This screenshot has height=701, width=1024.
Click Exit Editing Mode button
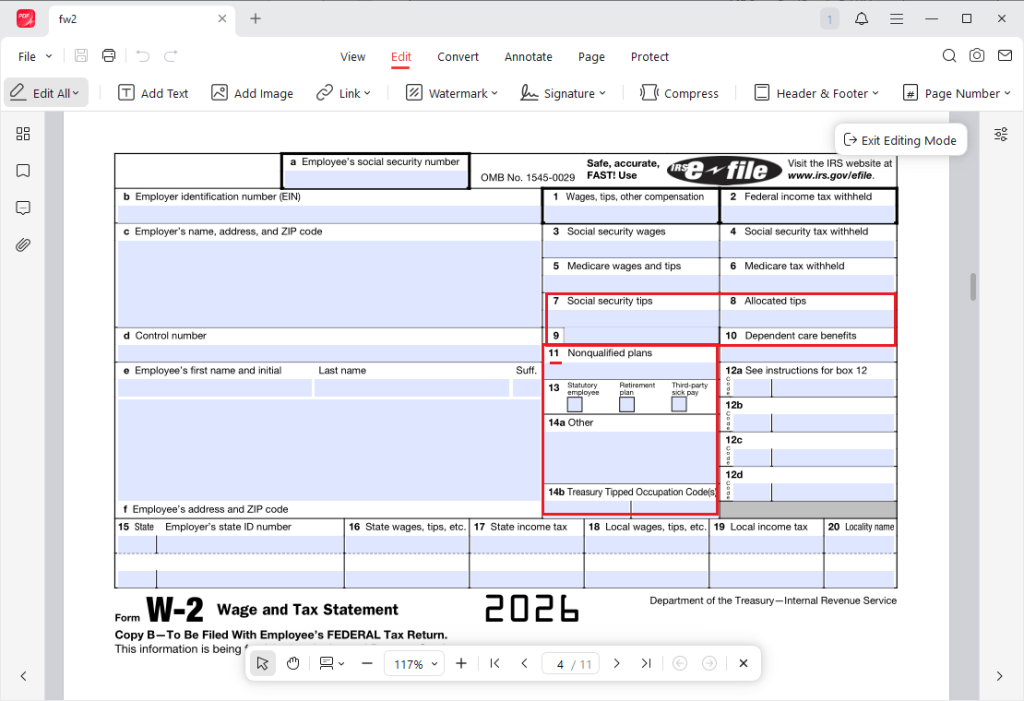click(900, 140)
